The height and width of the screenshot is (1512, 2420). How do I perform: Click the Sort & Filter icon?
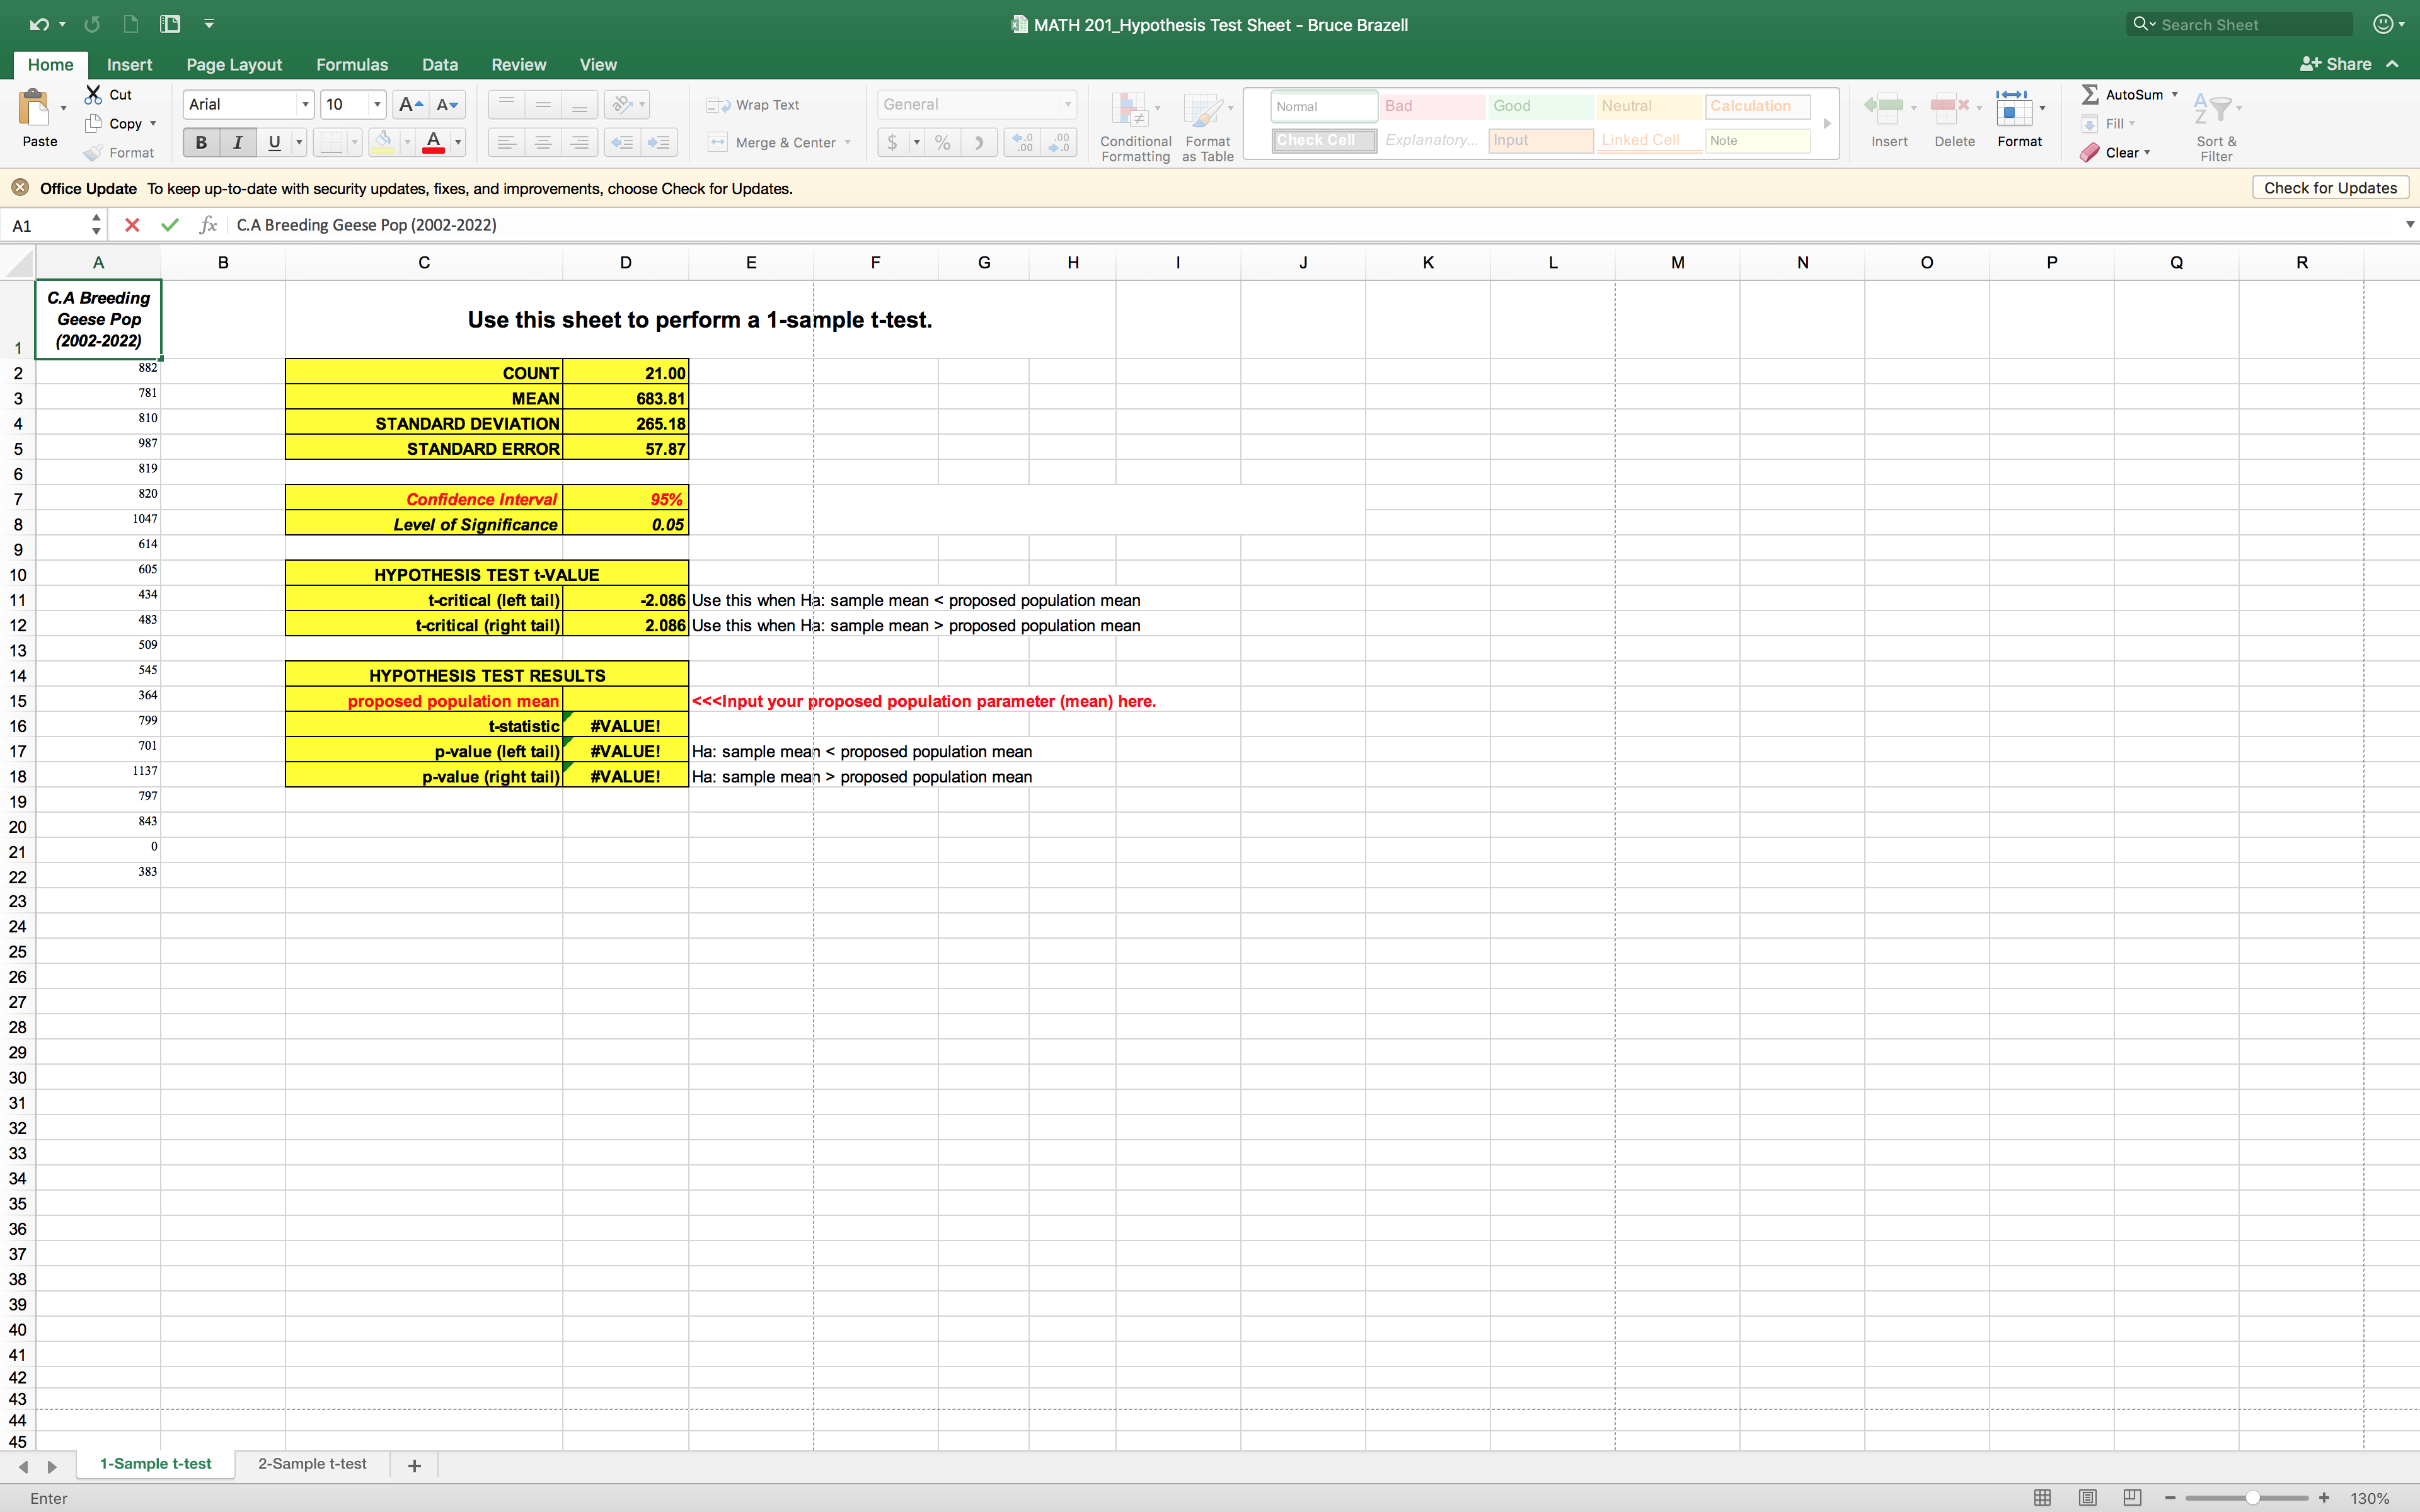[x=2213, y=108]
